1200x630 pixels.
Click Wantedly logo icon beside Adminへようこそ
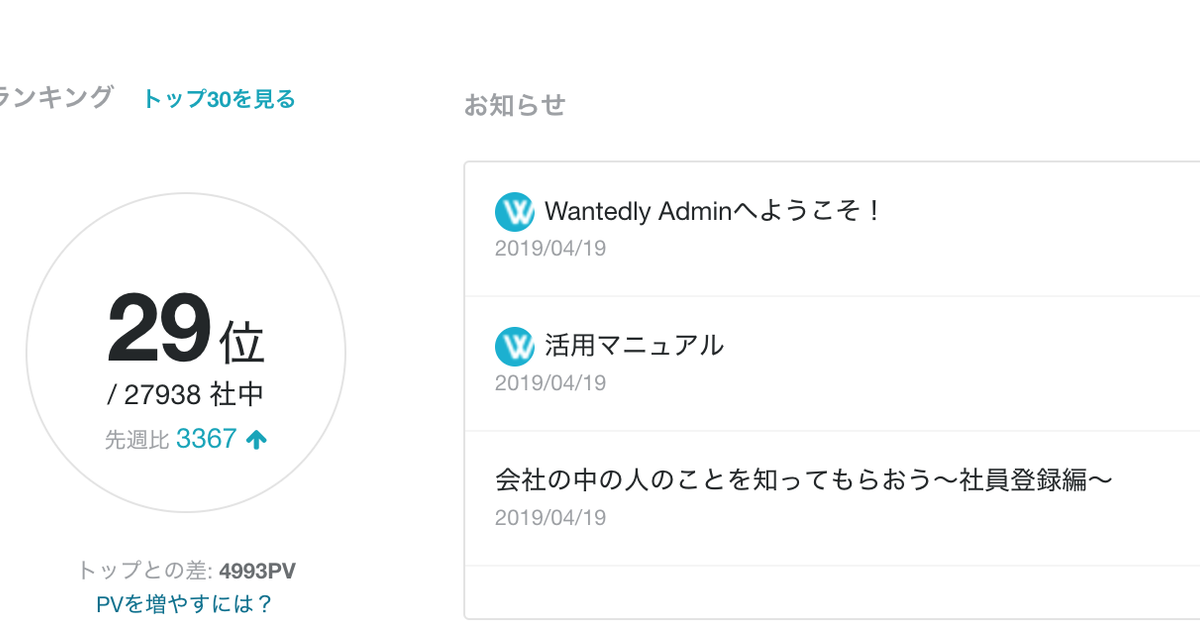(514, 212)
